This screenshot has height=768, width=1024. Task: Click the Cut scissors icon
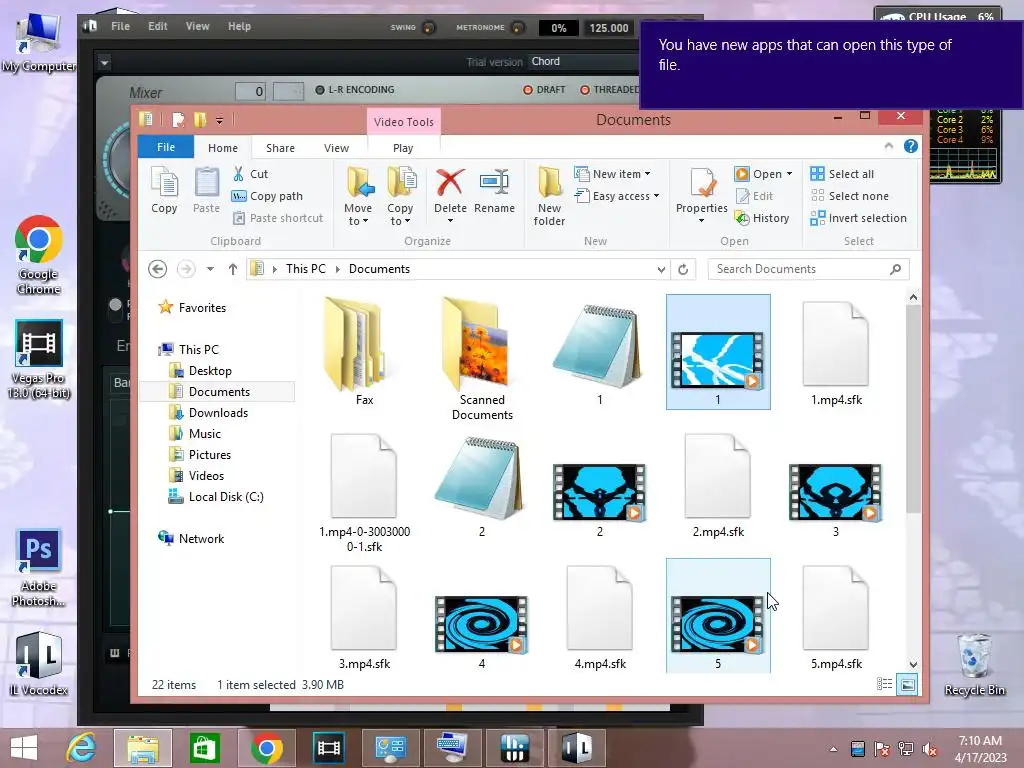[238, 174]
